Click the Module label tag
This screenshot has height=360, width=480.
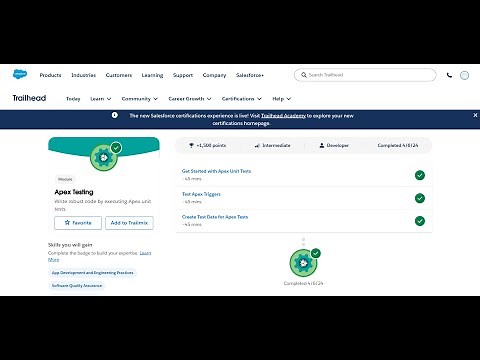tap(65, 179)
